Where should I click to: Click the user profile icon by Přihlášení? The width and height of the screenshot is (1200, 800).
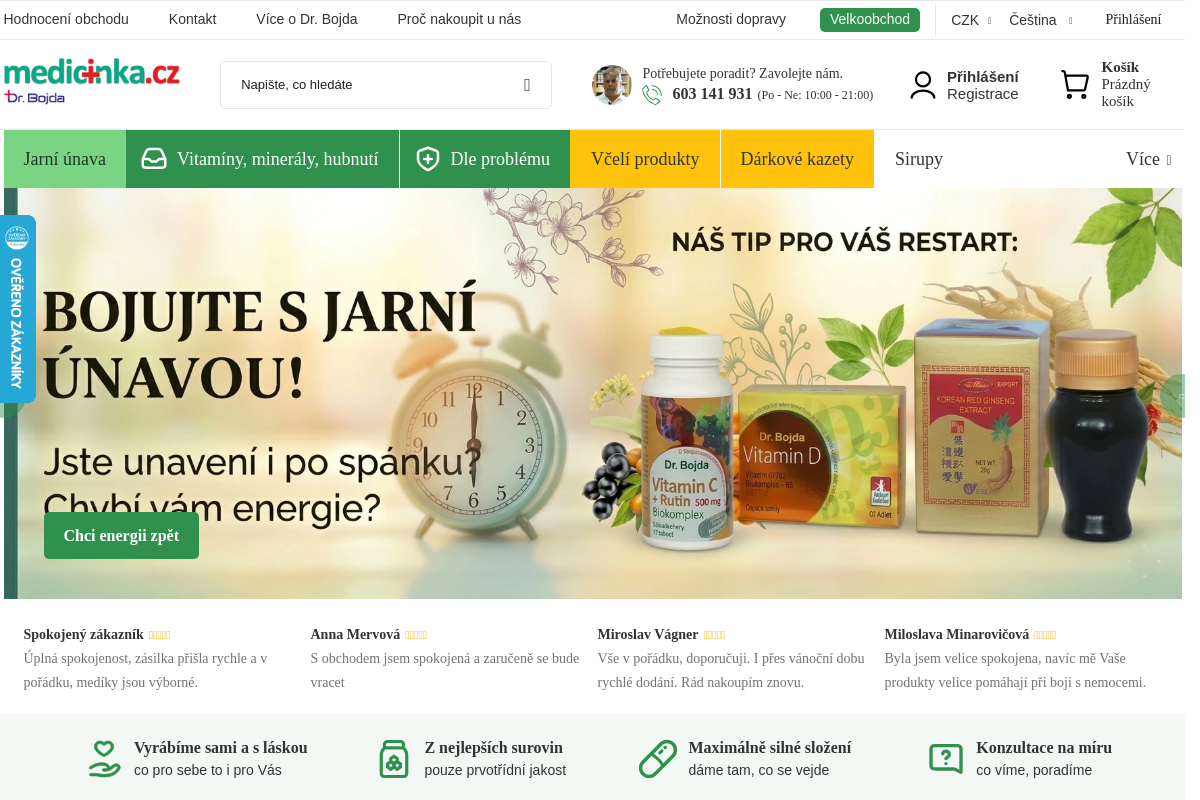click(922, 85)
